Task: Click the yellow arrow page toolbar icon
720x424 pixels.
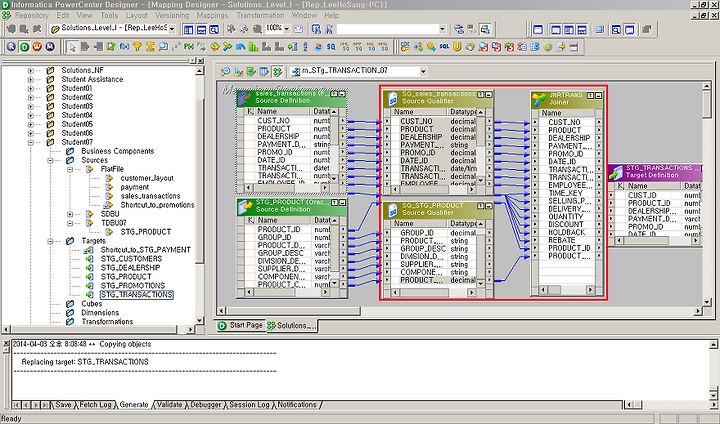Action: point(560,47)
